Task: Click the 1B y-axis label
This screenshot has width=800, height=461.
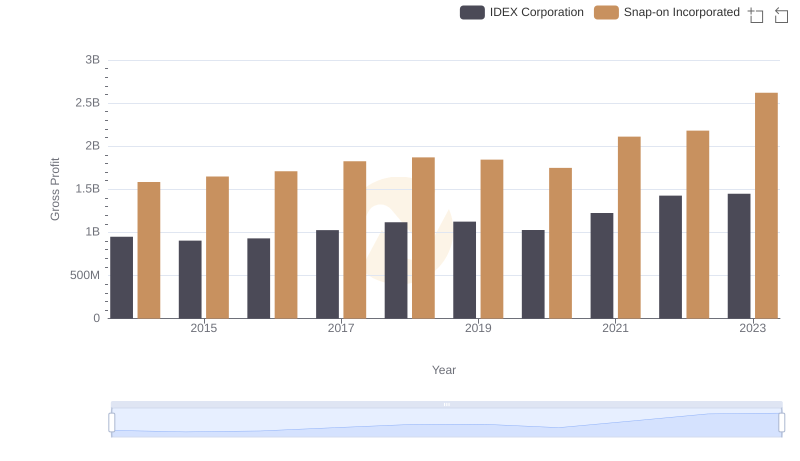Action: click(92, 232)
